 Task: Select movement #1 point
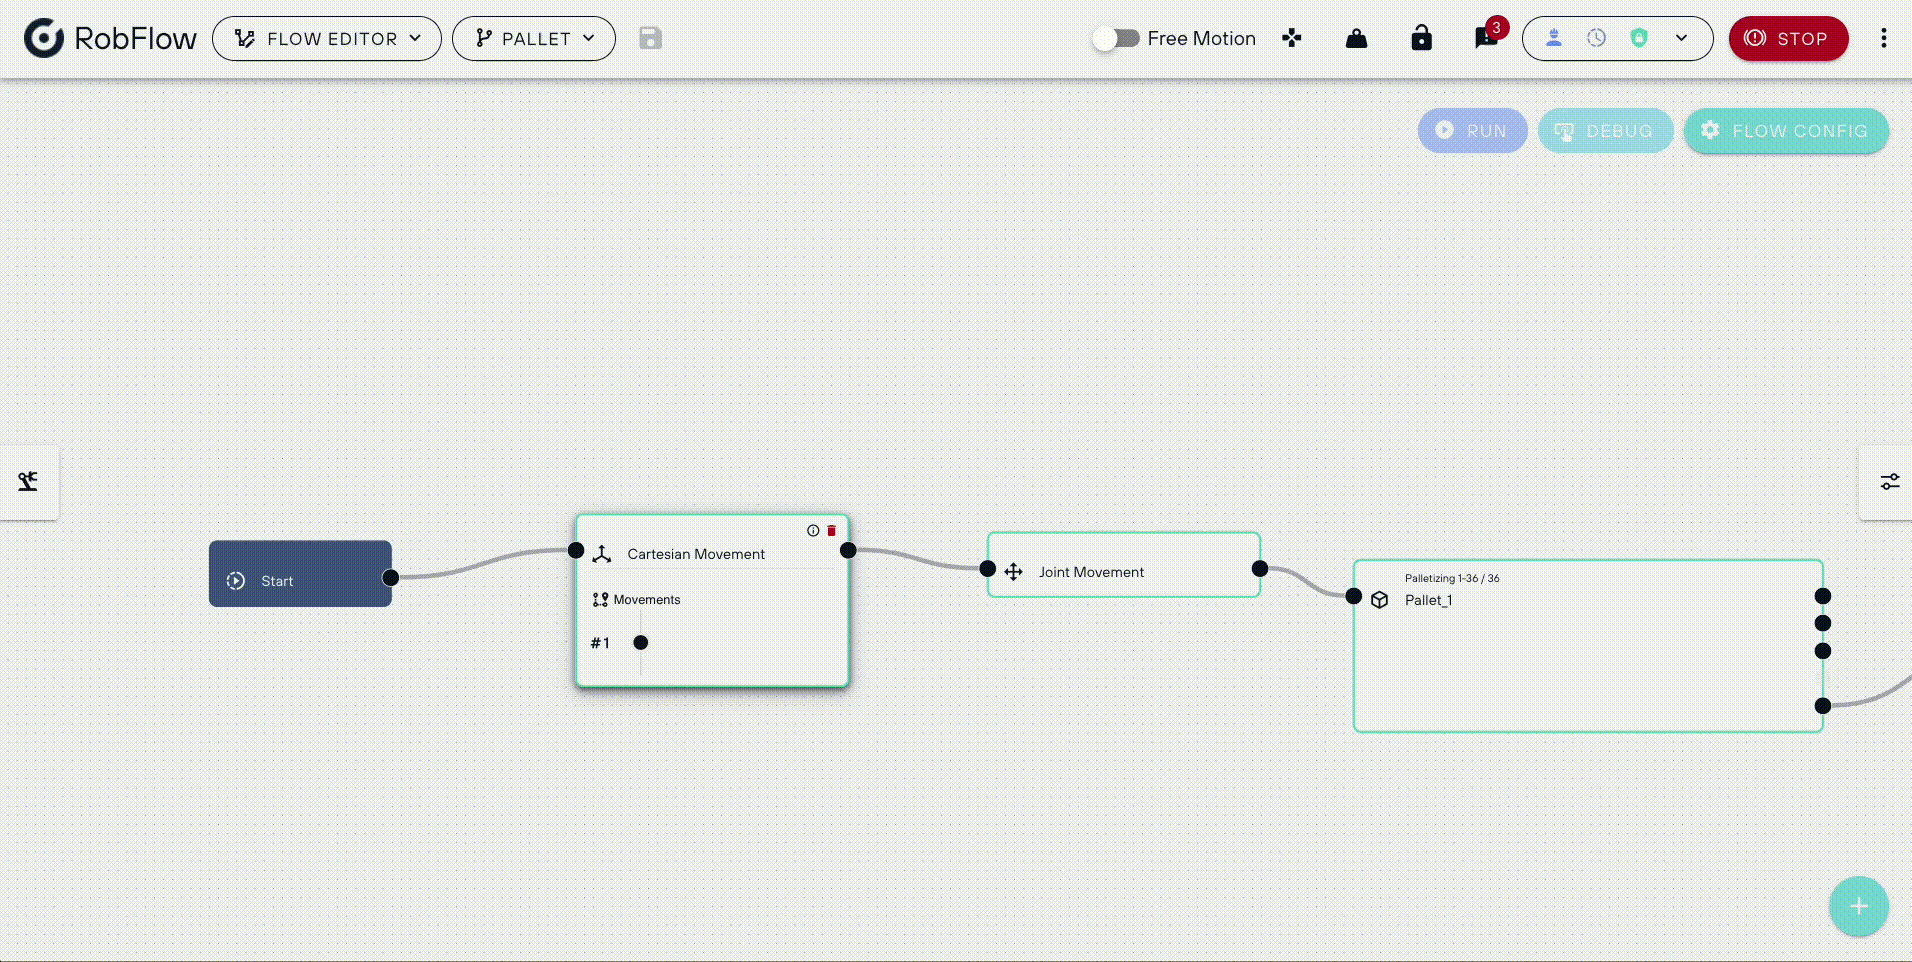tap(641, 643)
